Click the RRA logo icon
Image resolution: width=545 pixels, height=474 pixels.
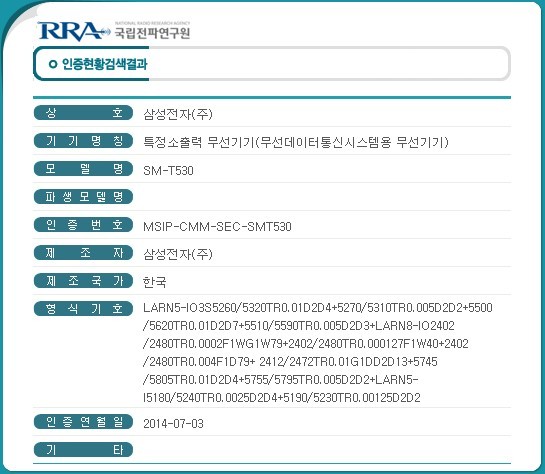[x=74, y=31]
